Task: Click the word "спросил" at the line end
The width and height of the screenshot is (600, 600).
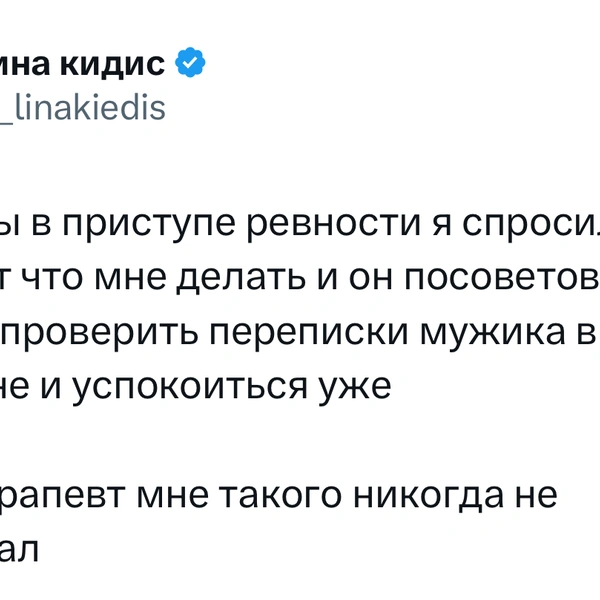Action: (x=531, y=225)
